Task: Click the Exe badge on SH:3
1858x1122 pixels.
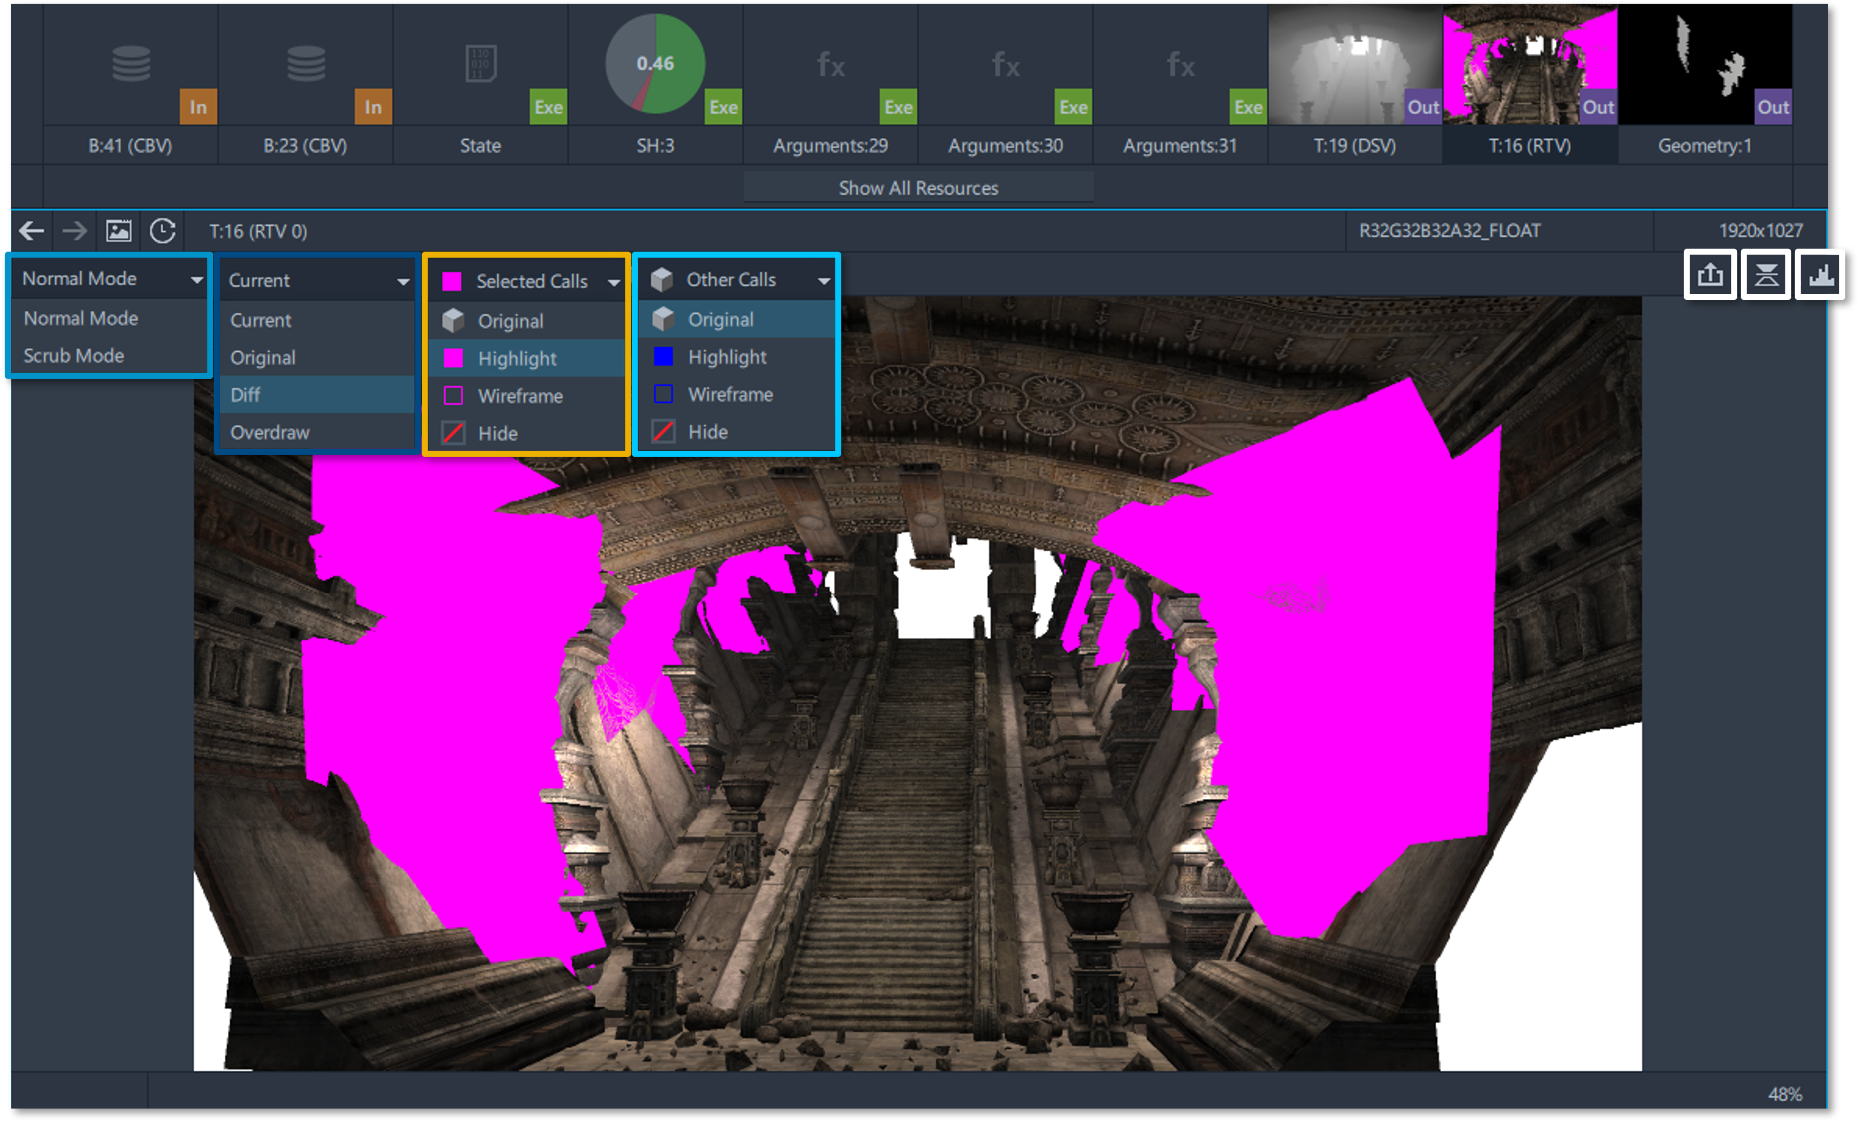Action: point(723,107)
